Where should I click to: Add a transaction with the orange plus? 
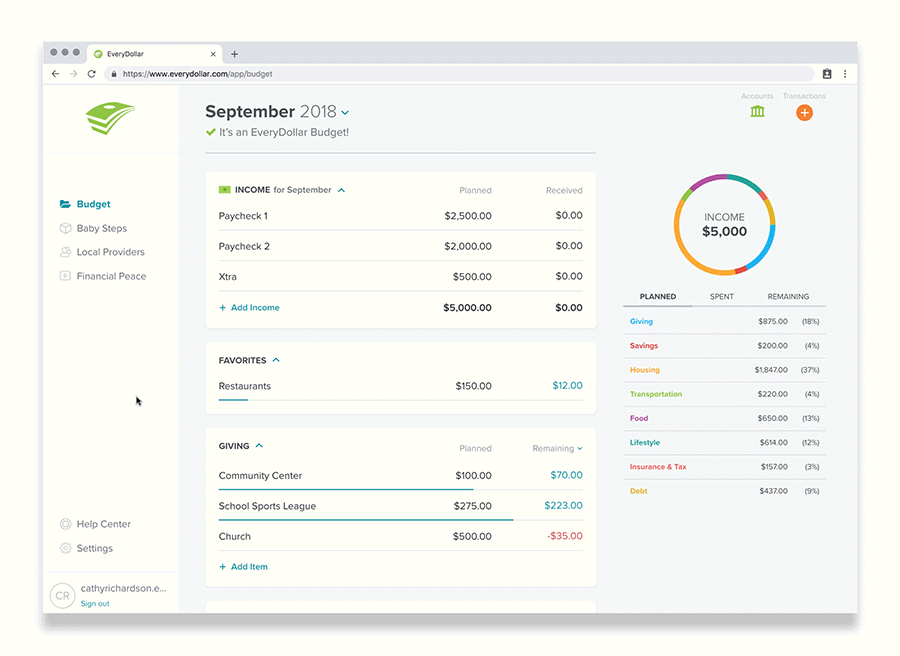[x=804, y=112]
